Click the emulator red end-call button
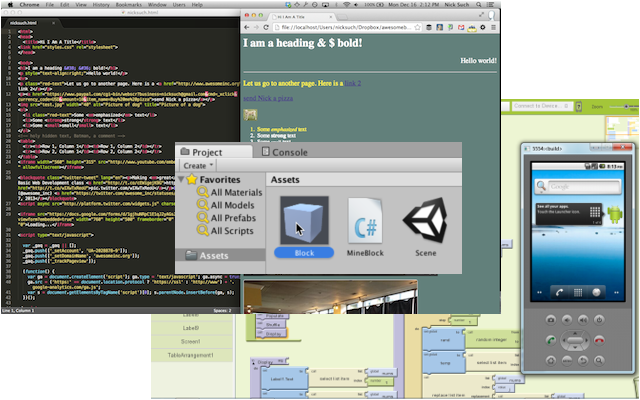Viewport: 640px width, 400px height. 599,340
